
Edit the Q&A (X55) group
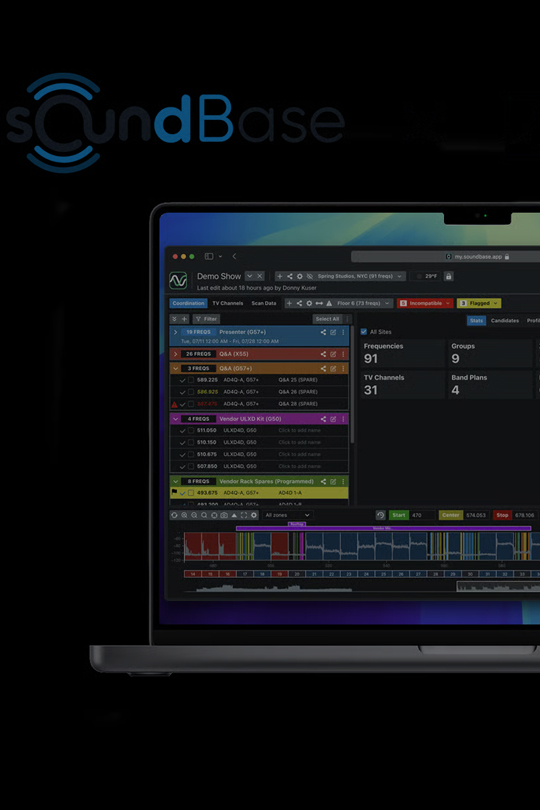333,354
